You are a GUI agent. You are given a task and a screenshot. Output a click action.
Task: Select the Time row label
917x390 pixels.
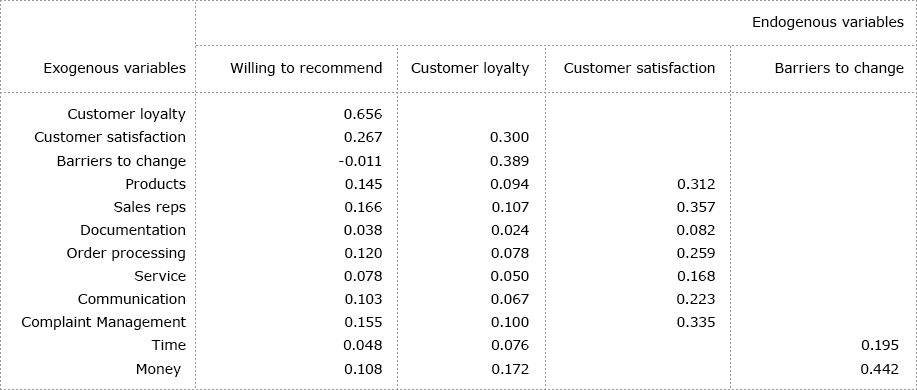click(x=168, y=346)
